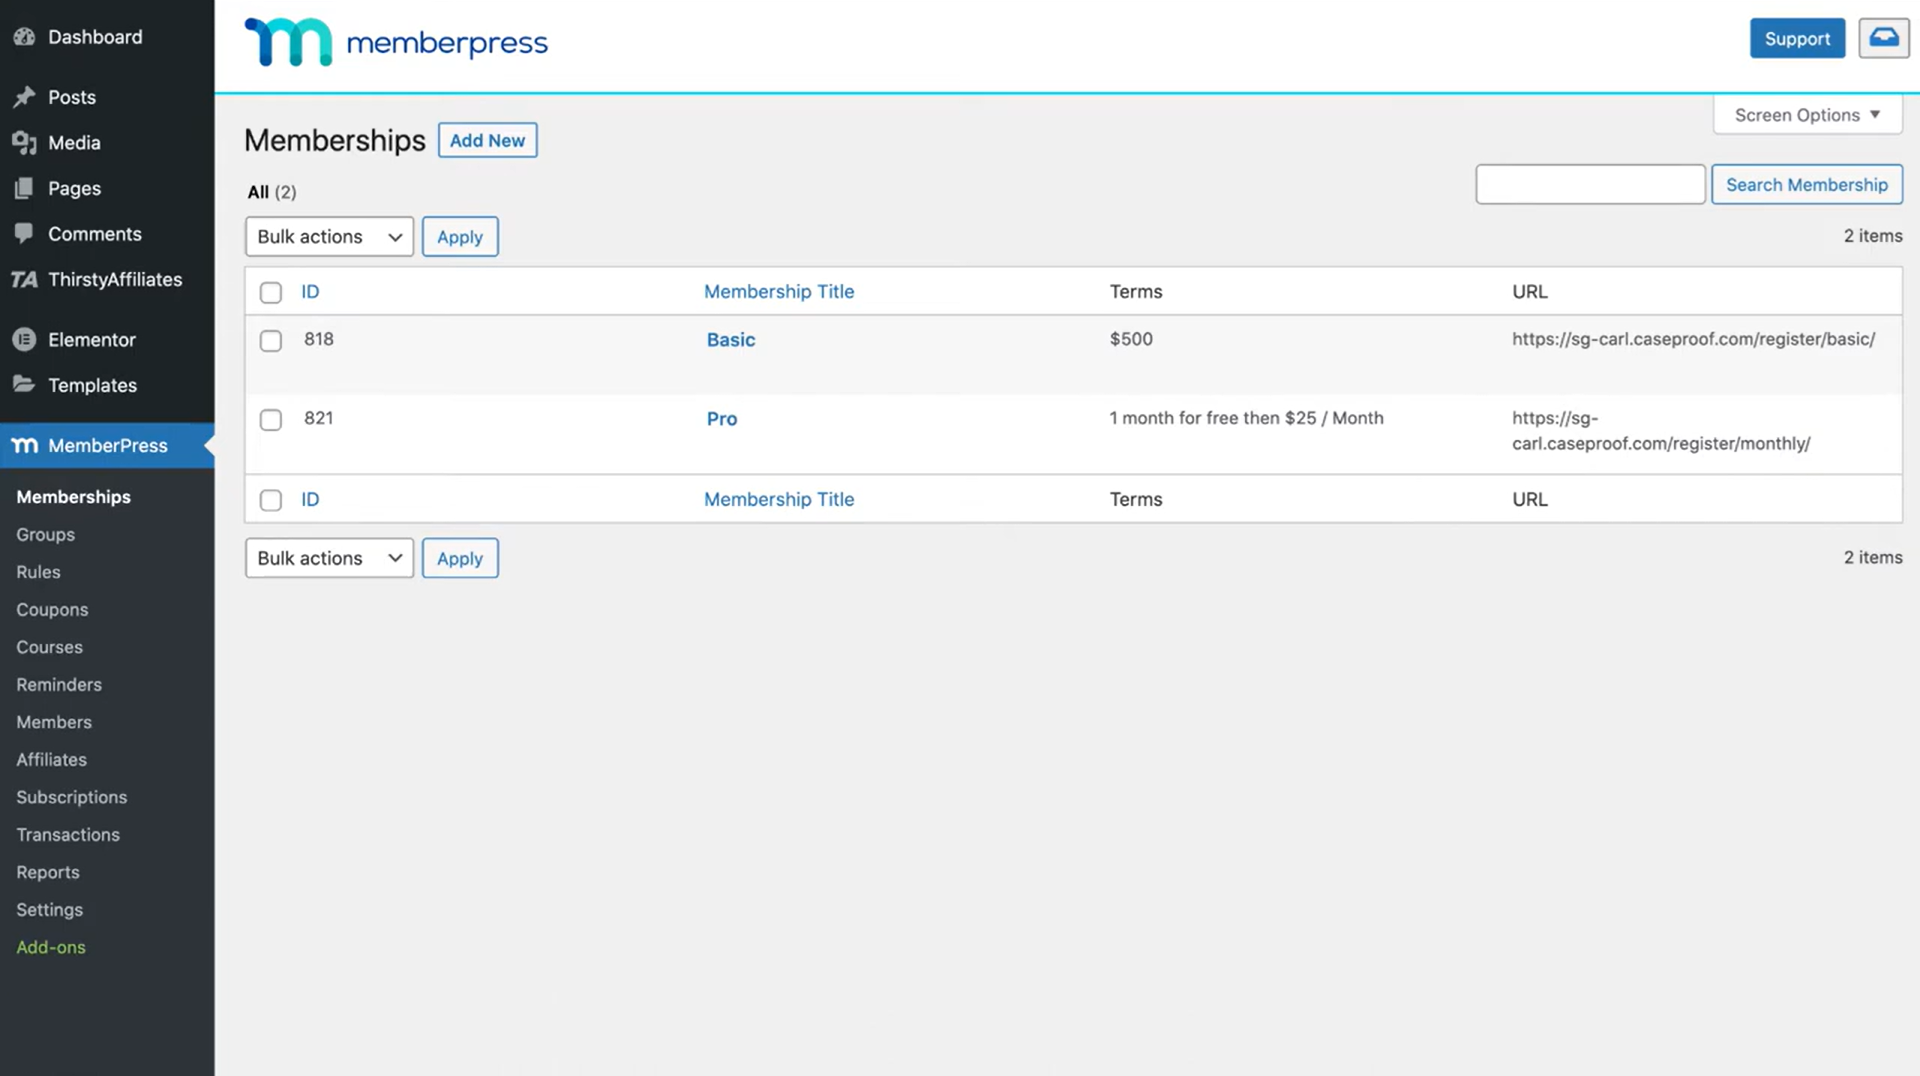Open Reports in MemberPress menu
Viewport: 1920px width, 1076px height.
click(48, 872)
